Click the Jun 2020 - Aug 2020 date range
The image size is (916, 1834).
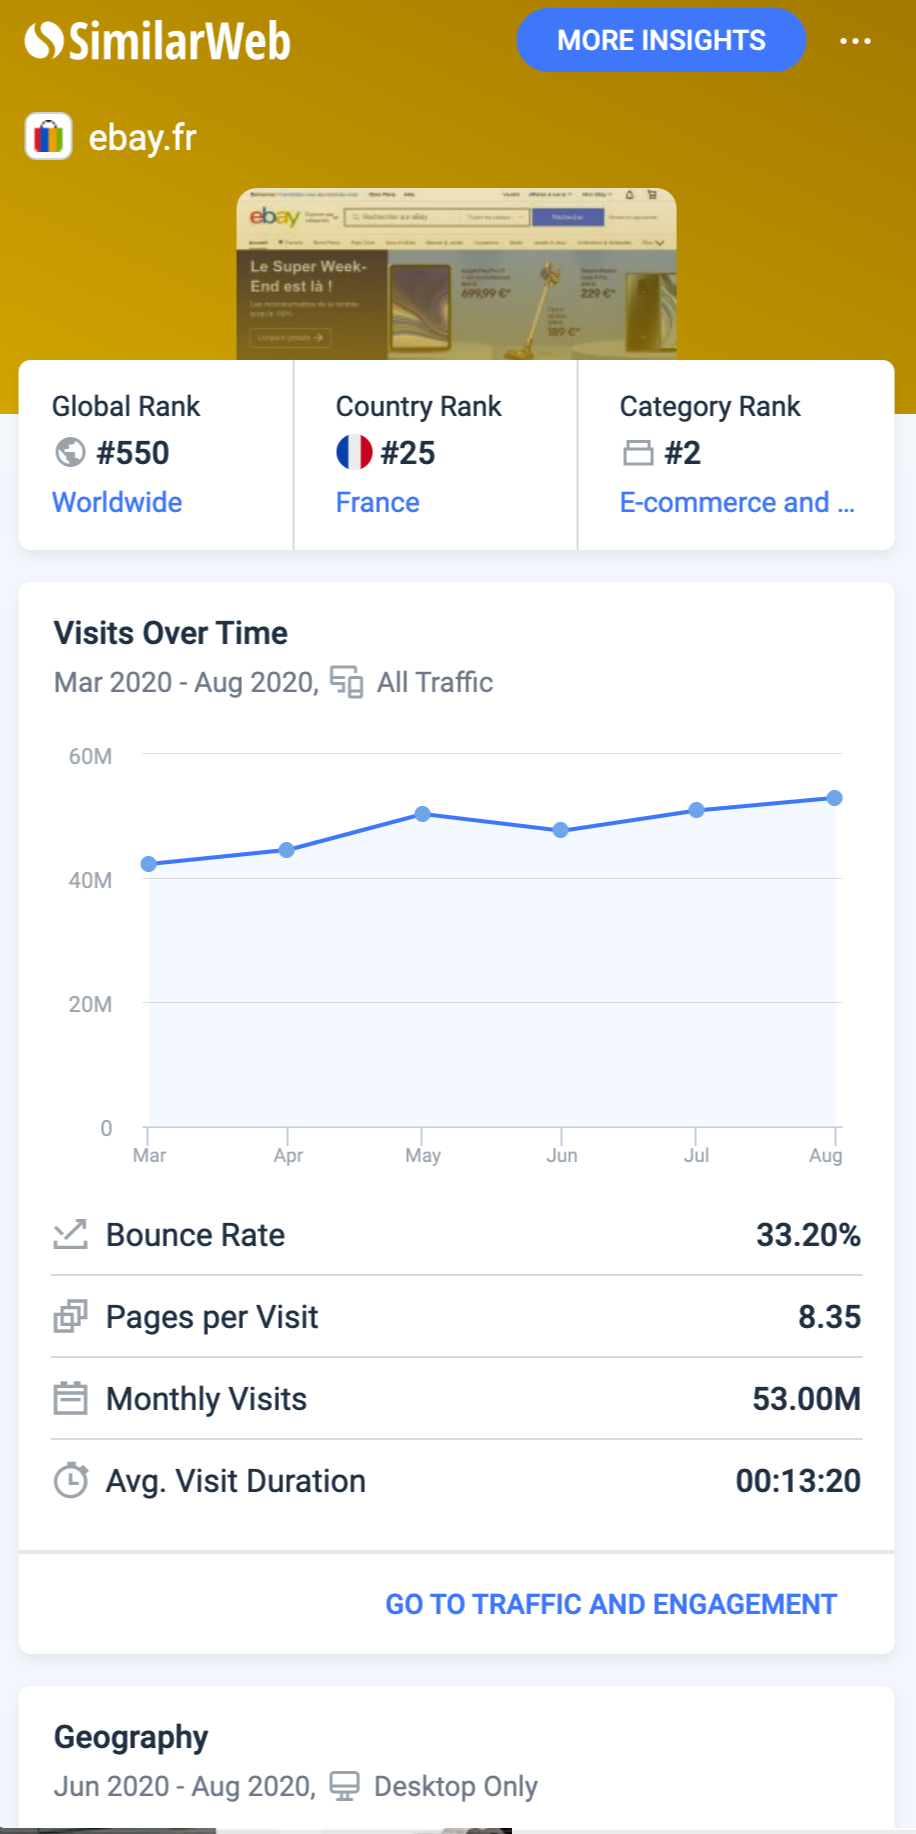[185, 1786]
